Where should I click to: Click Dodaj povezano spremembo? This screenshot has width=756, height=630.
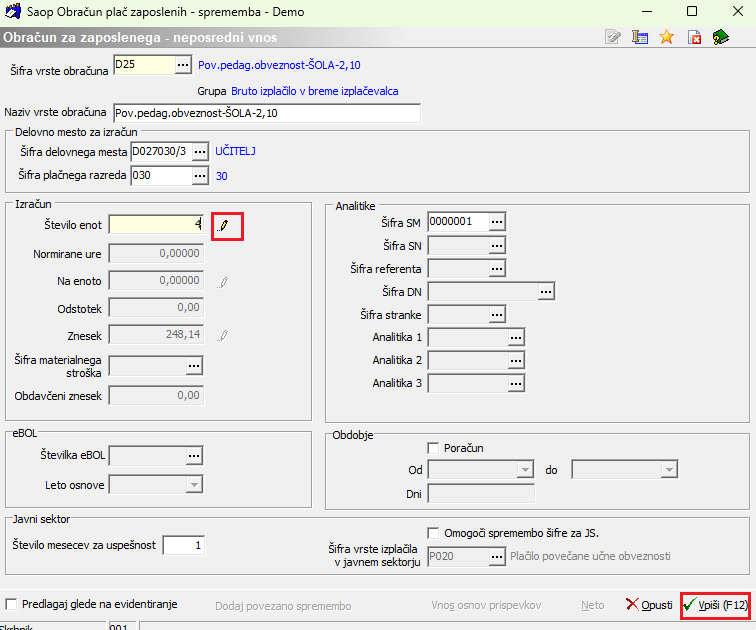[x=283, y=606]
